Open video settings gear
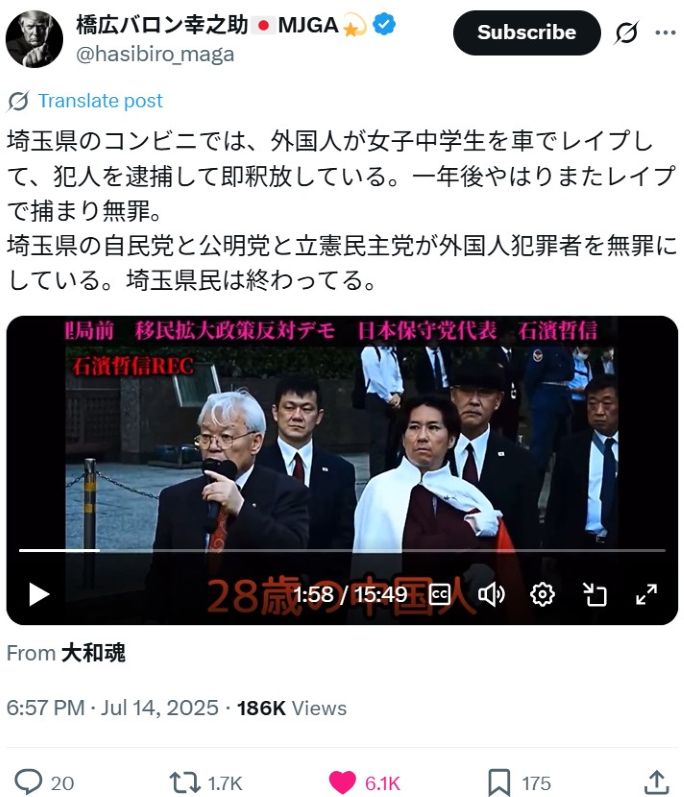The height and width of the screenshot is (797, 684). pos(542,594)
